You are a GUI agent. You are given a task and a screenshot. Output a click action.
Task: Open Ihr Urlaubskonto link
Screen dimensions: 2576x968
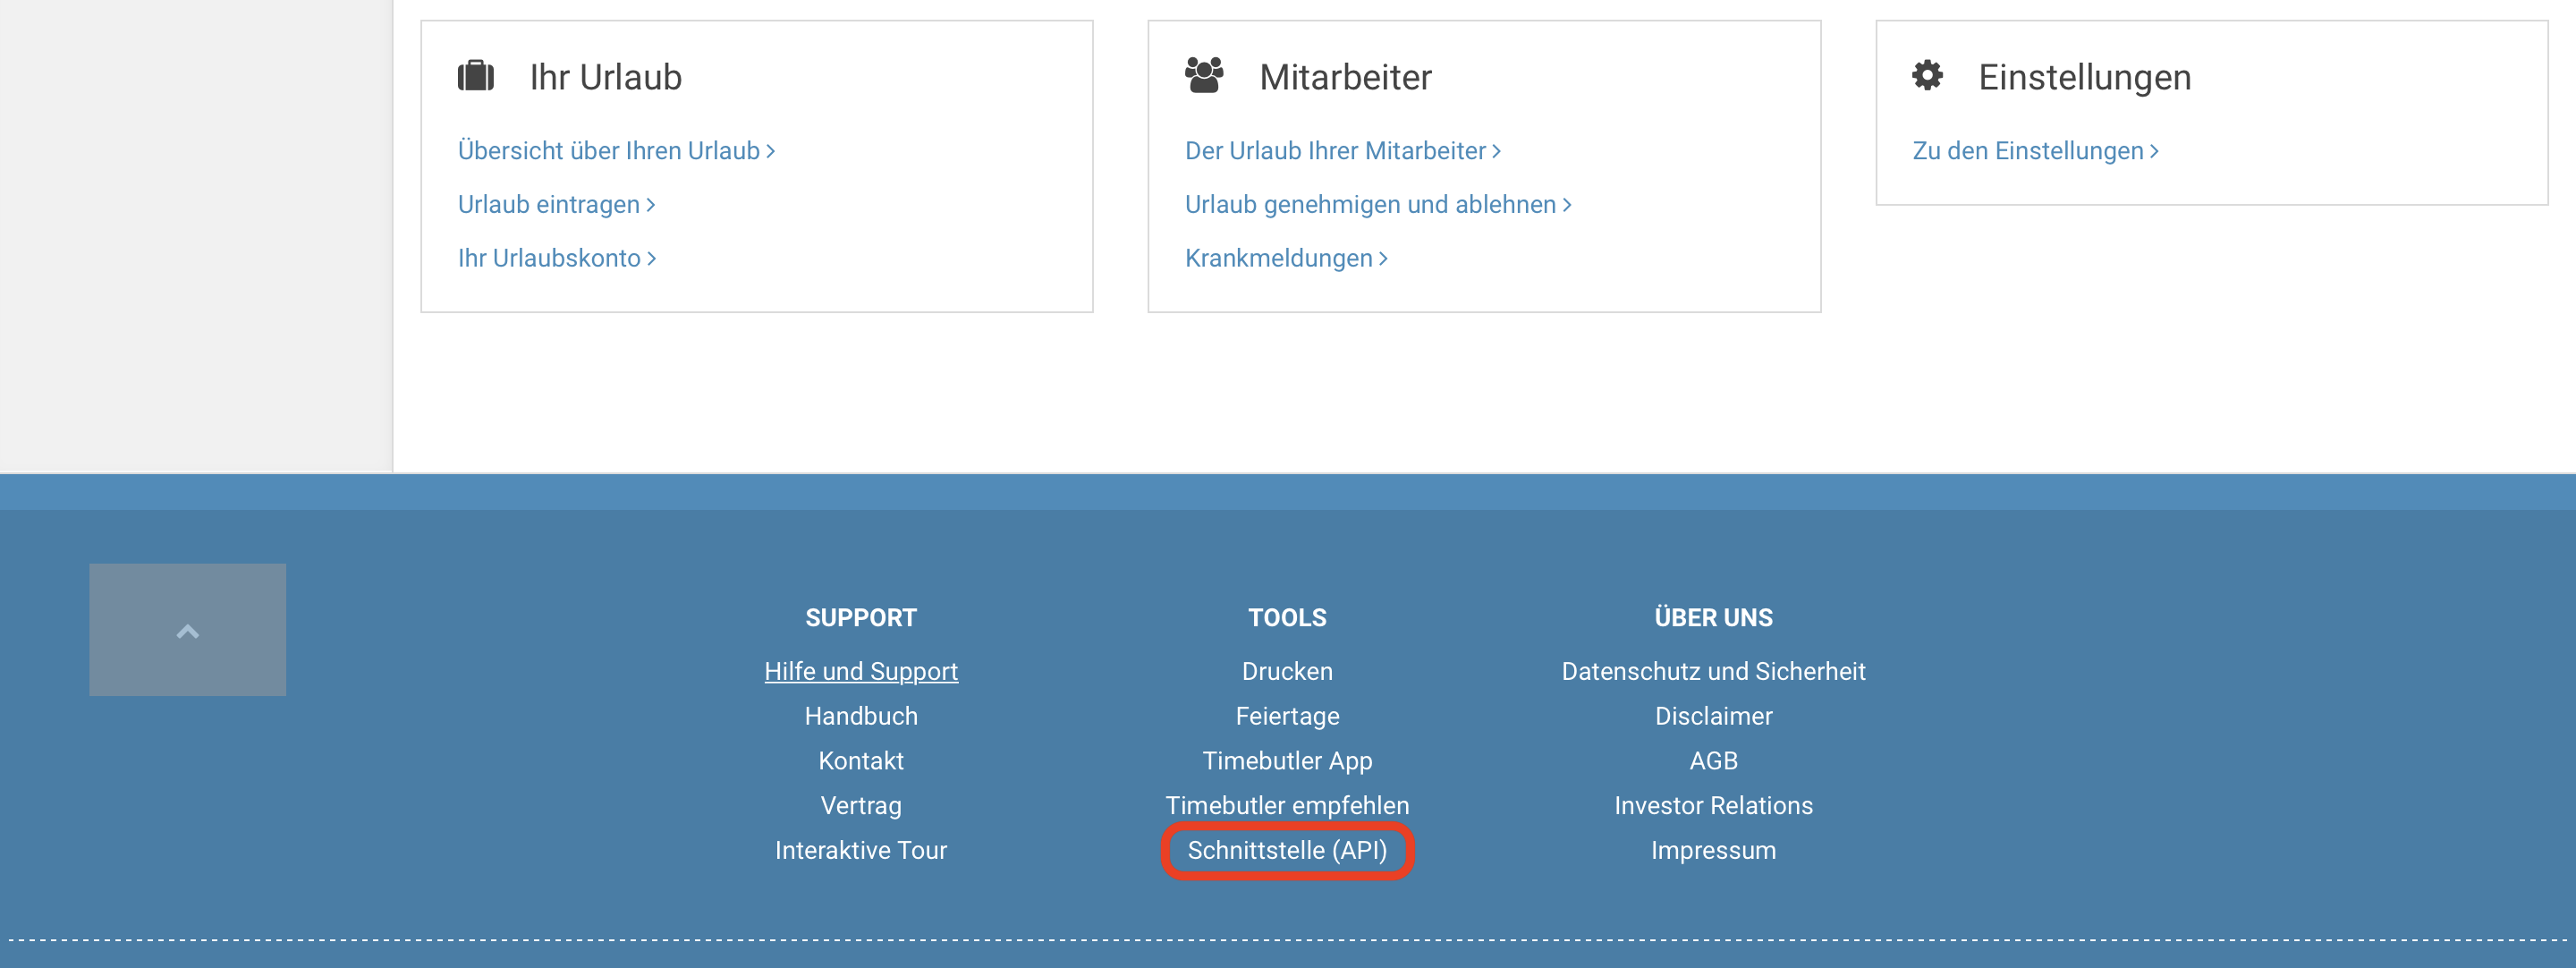tap(556, 258)
